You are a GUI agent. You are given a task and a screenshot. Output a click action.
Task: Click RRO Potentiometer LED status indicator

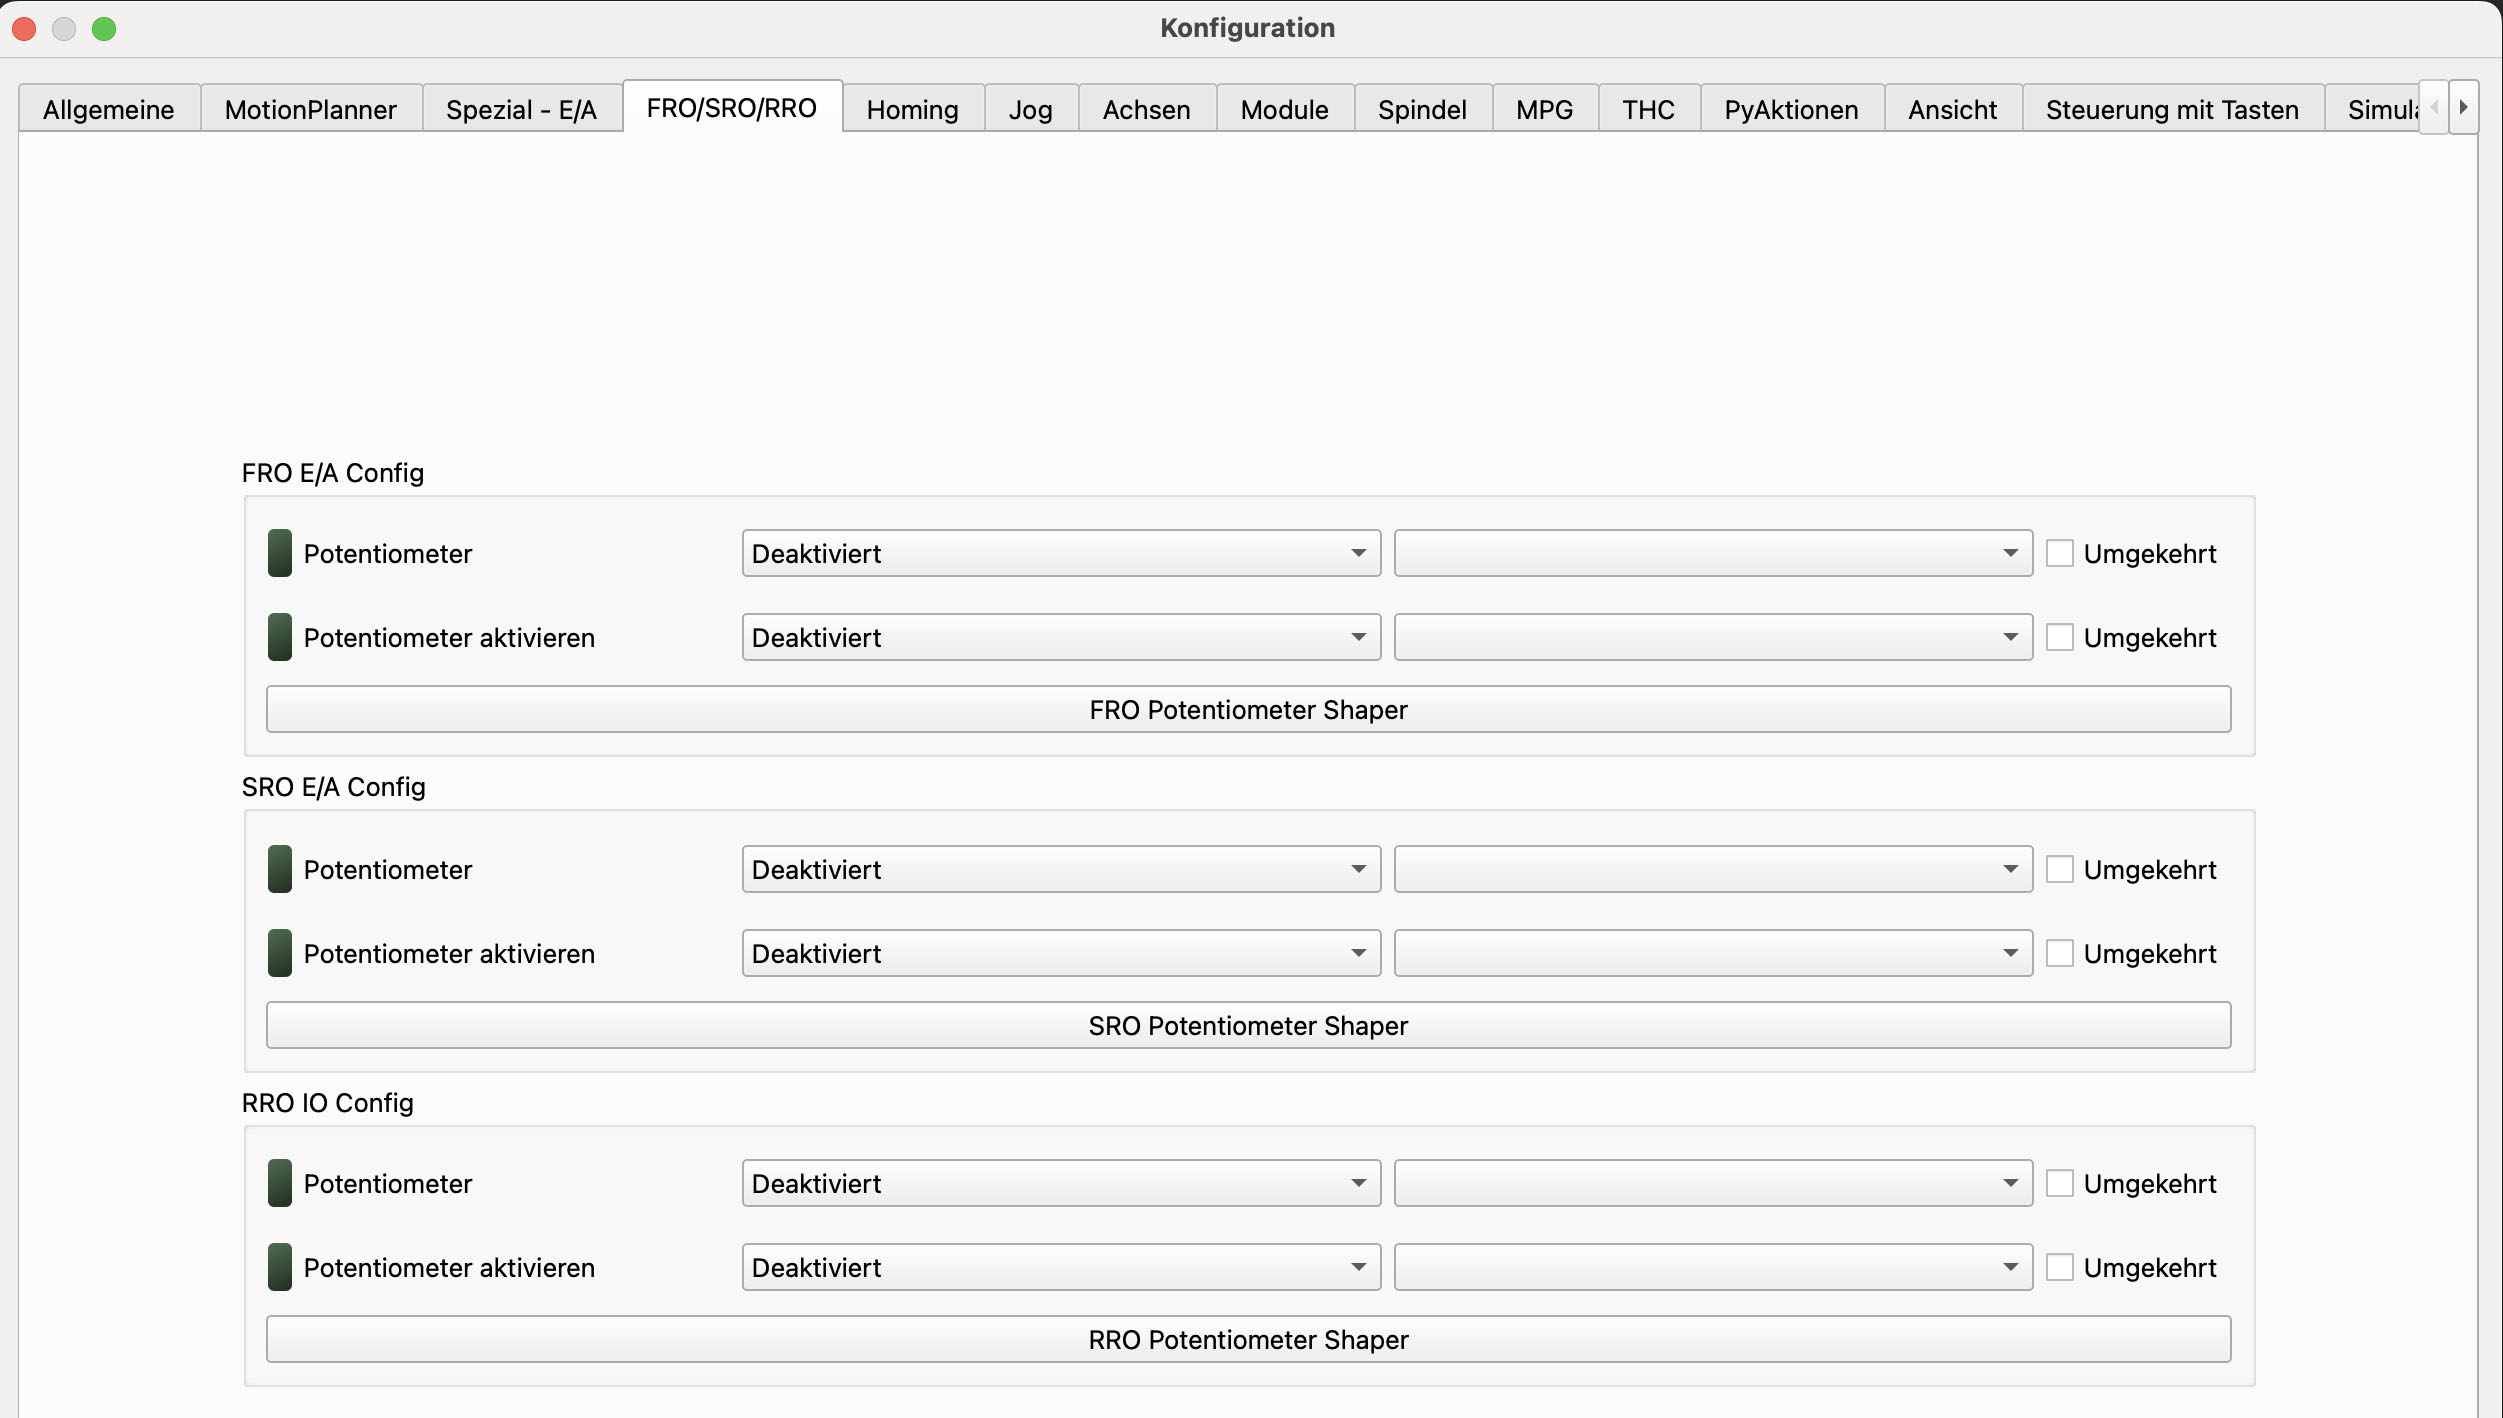point(279,1183)
